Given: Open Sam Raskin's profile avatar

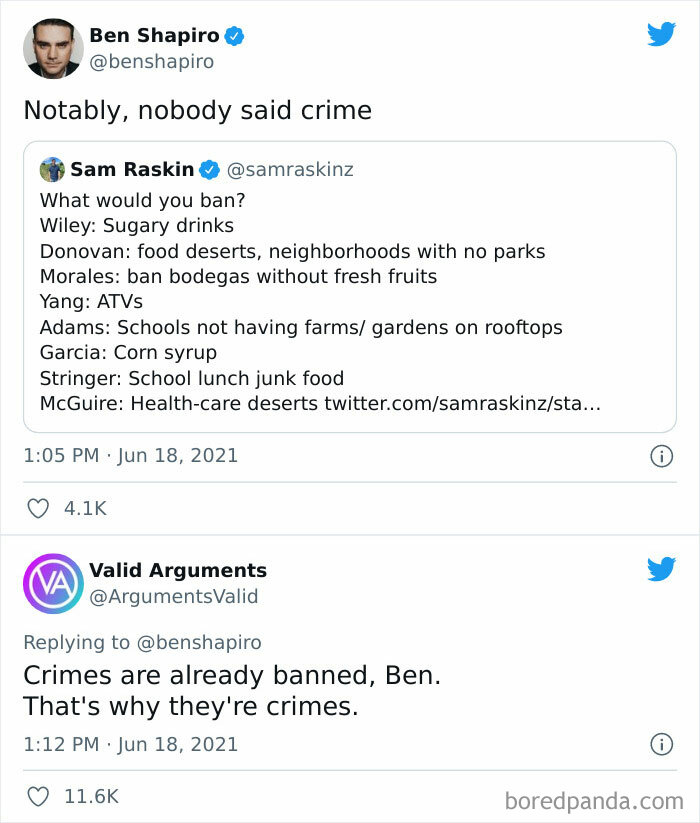Looking at the screenshot, I should 53,168.
